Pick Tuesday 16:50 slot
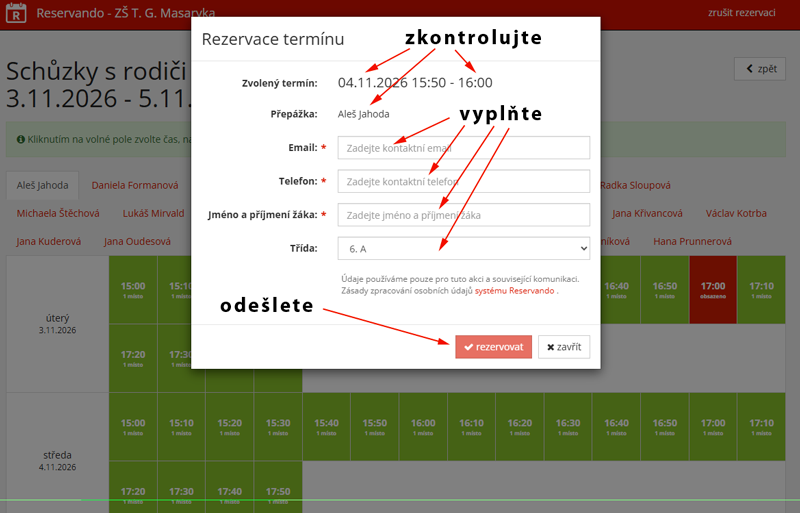This screenshot has height=513, width=800. click(665, 290)
